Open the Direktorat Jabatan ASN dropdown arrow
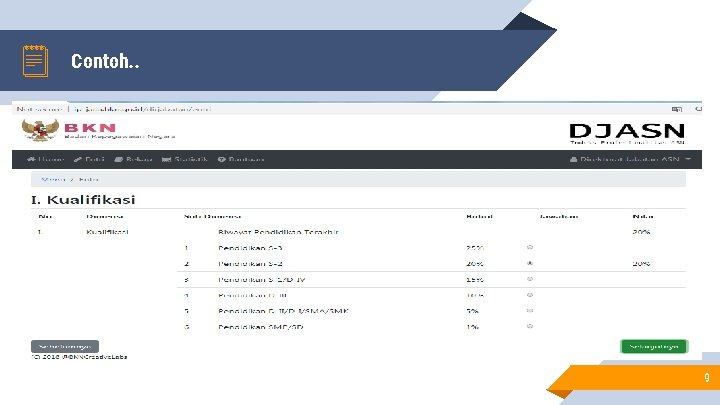720x405 pixels. (688, 159)
